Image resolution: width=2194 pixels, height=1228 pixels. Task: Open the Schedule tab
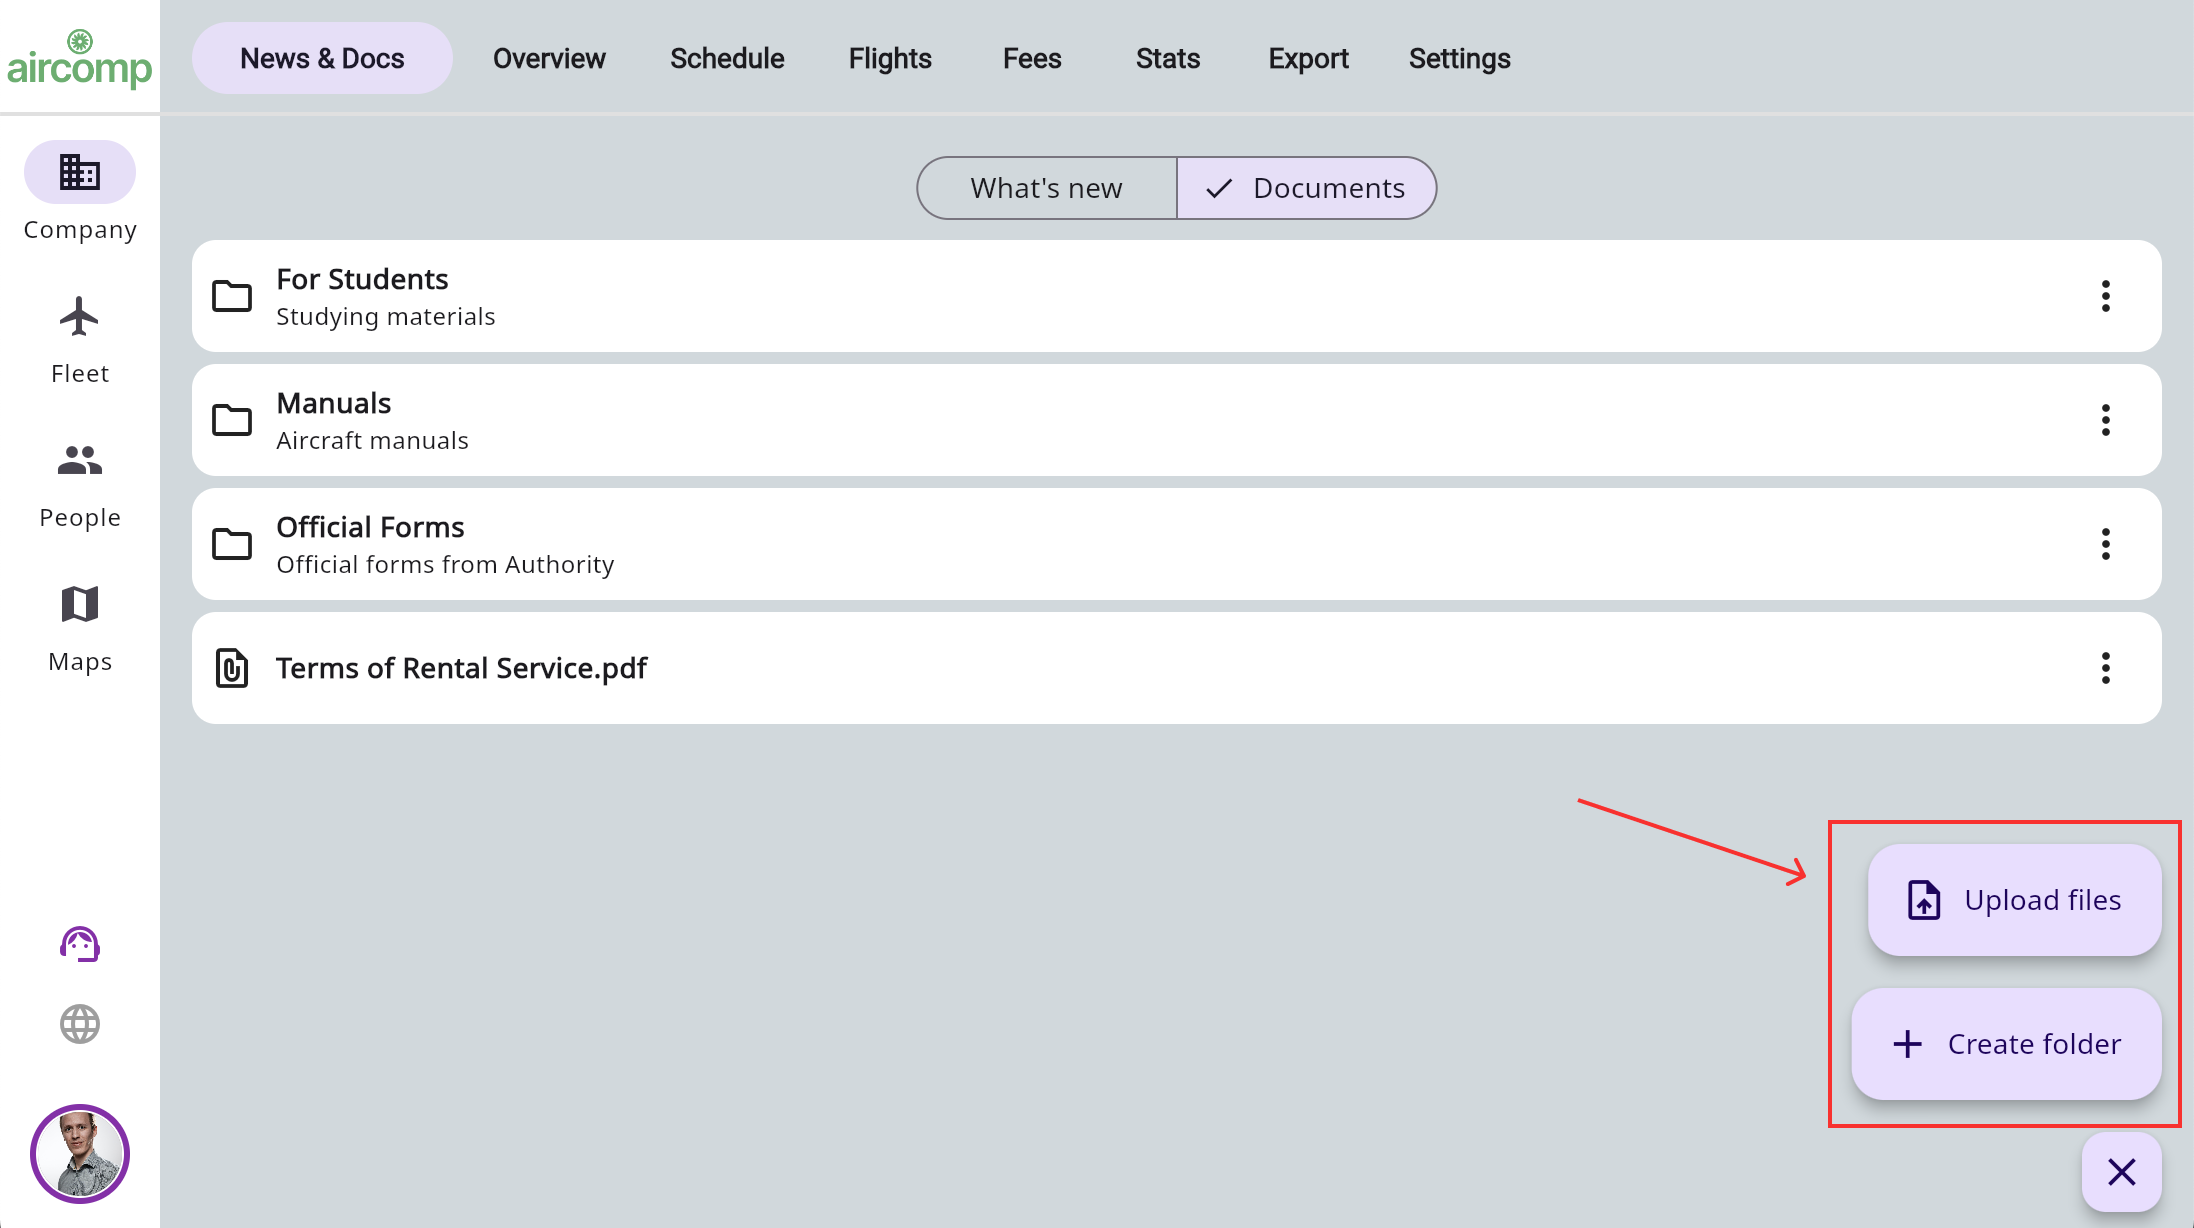click(728, 57)
